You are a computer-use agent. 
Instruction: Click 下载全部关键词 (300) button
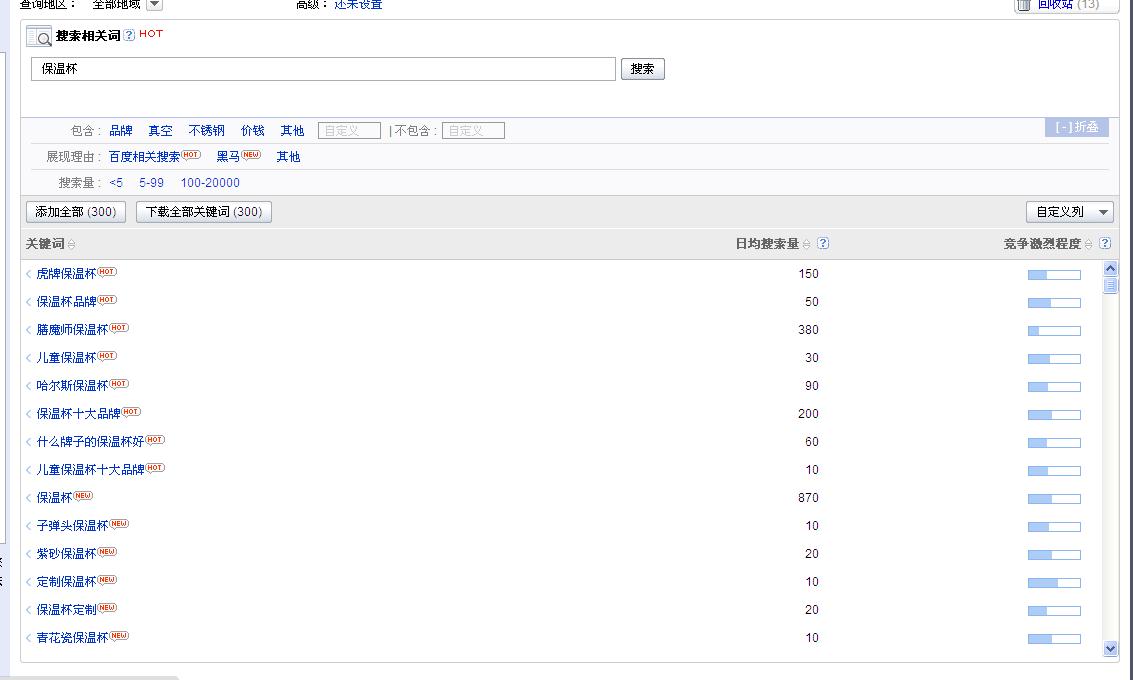pyautogui.click(x=204, y=212)
